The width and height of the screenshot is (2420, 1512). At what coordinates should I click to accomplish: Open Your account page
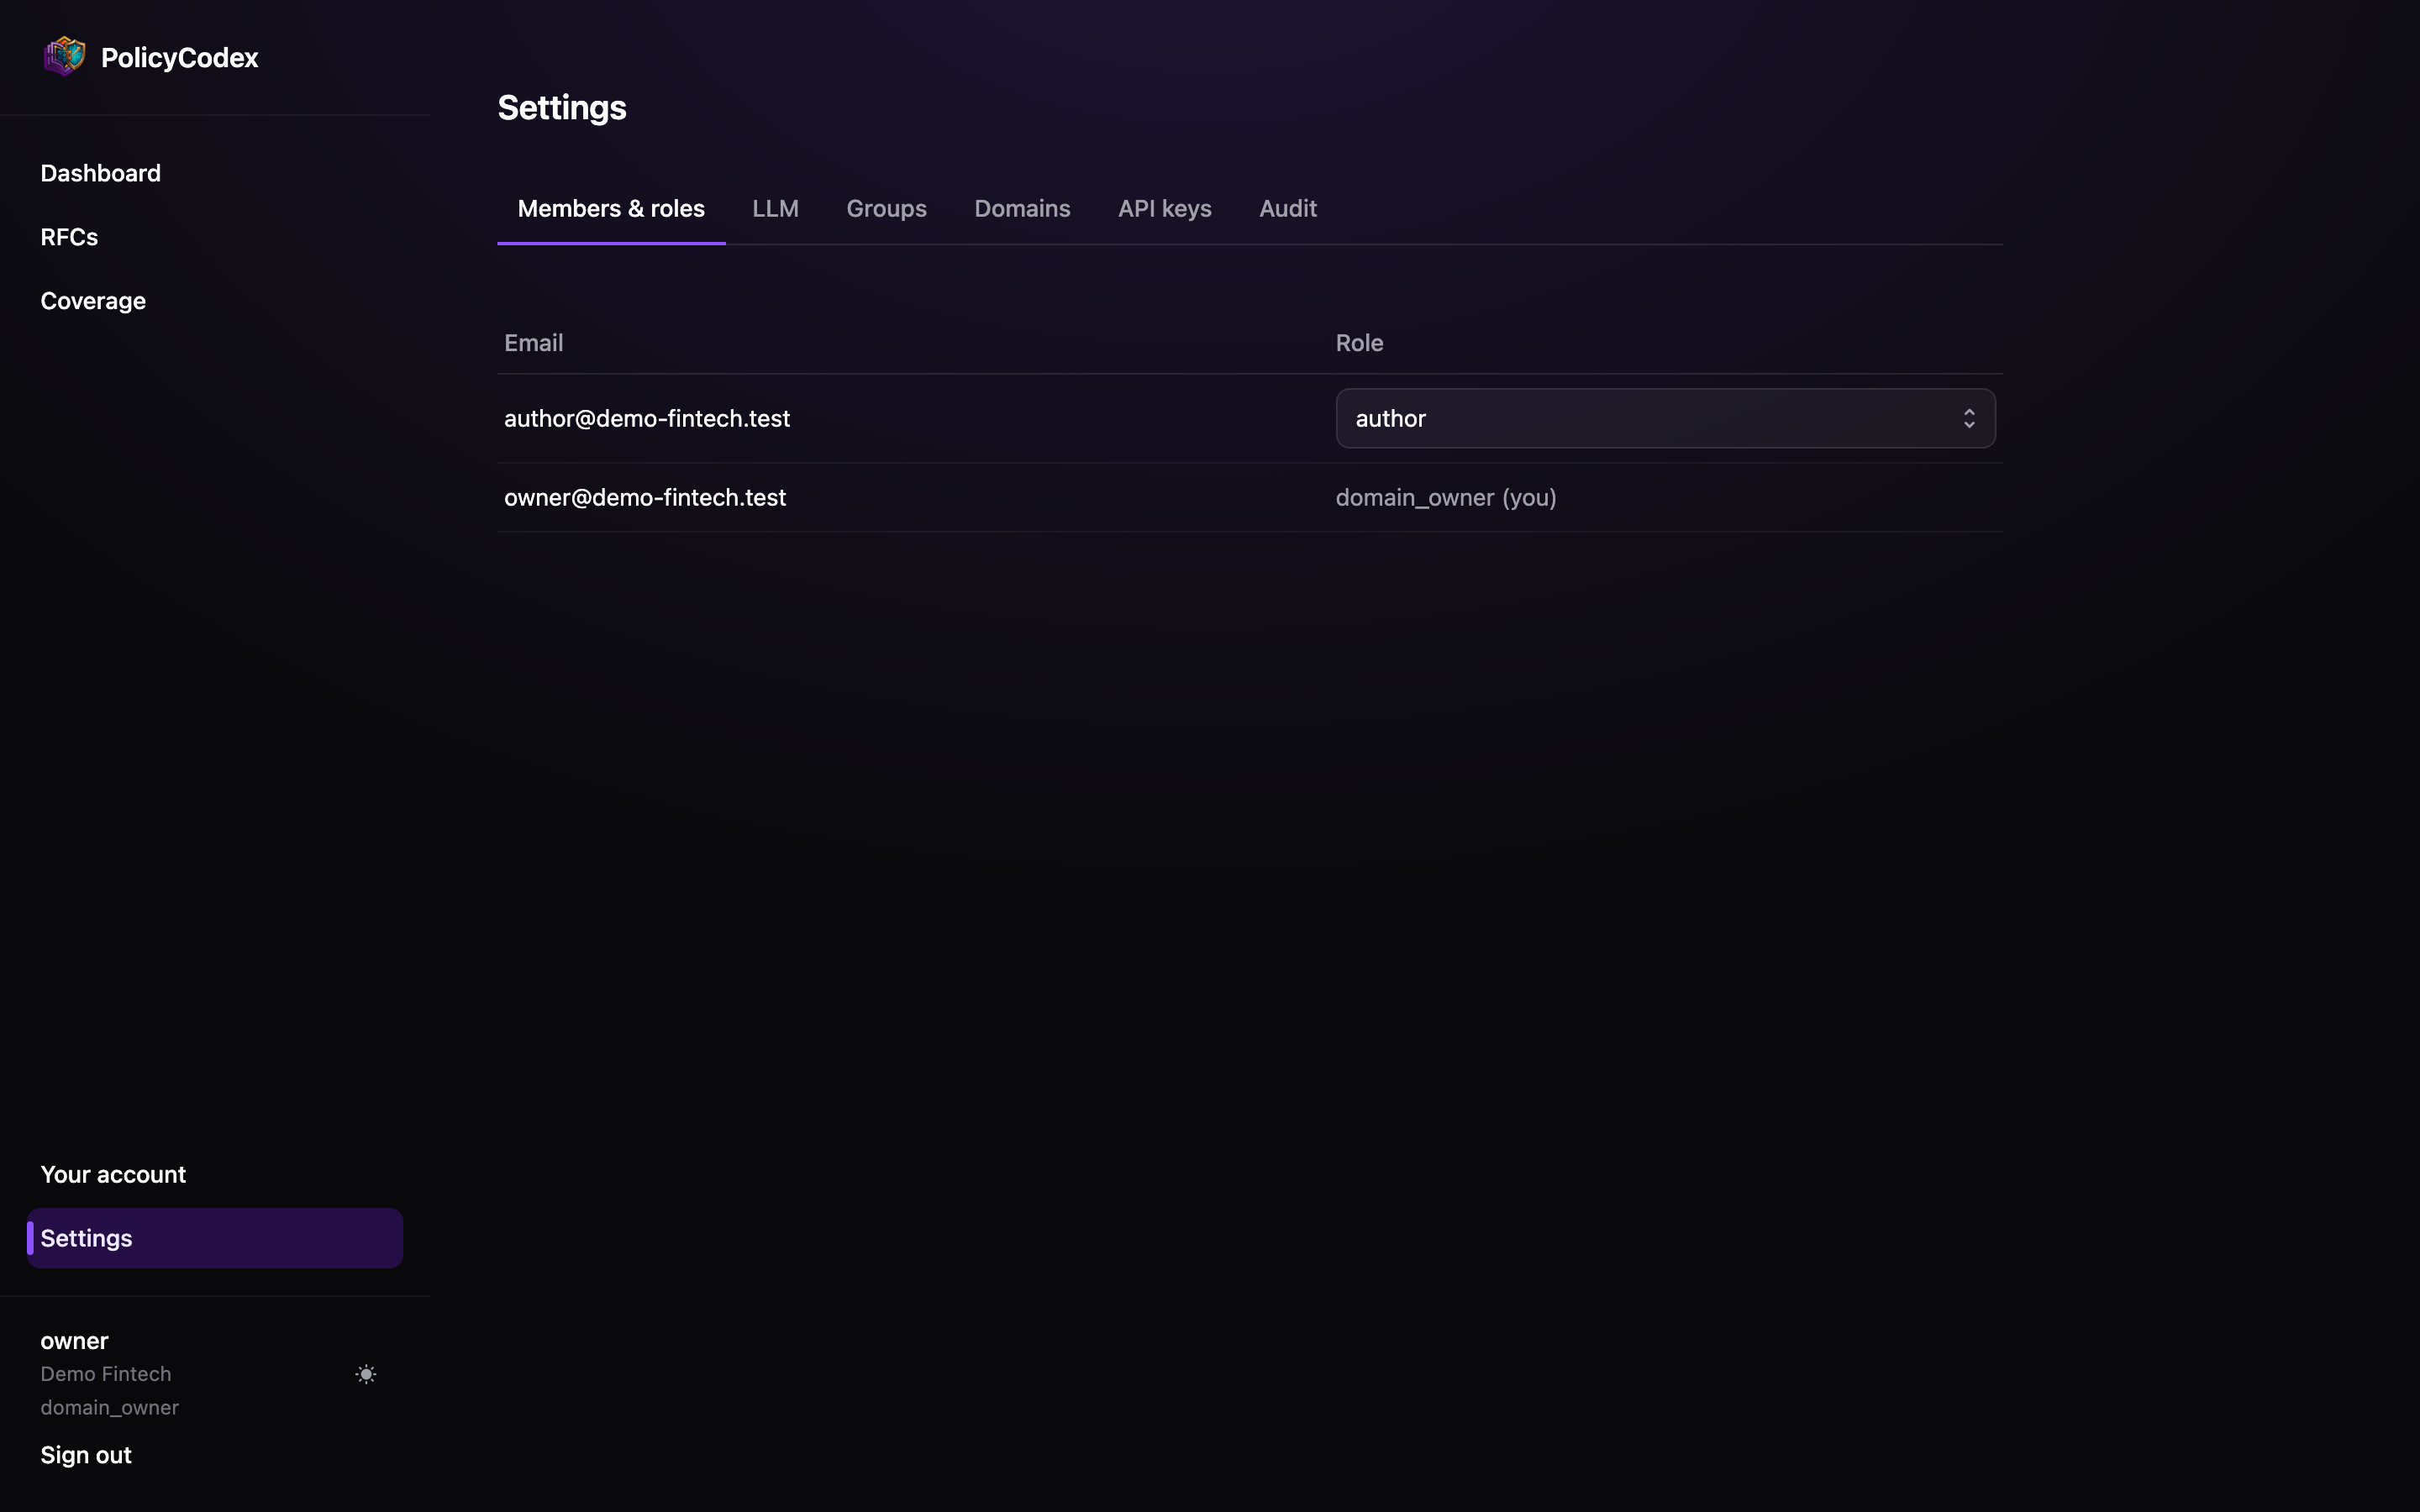[x=113, y=1174]
